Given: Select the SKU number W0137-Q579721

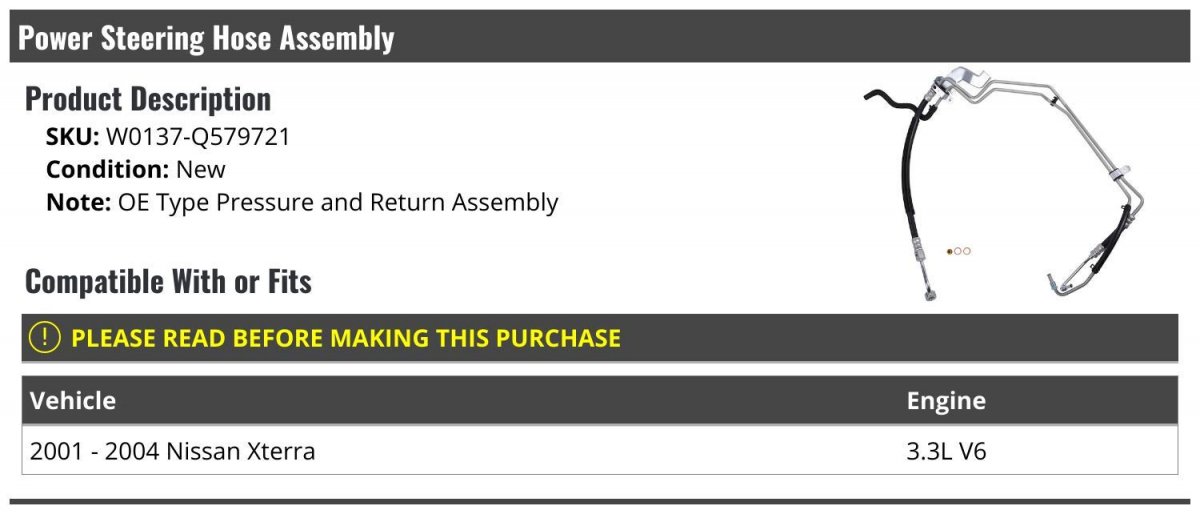Looking at the screenshot, I should (198, 137).
